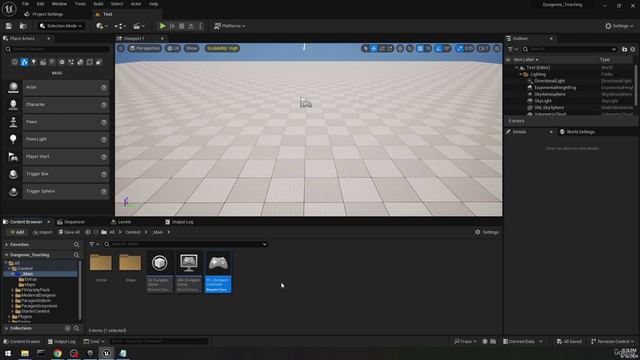
Task: Open the Build menu
Action: (98, 4)
